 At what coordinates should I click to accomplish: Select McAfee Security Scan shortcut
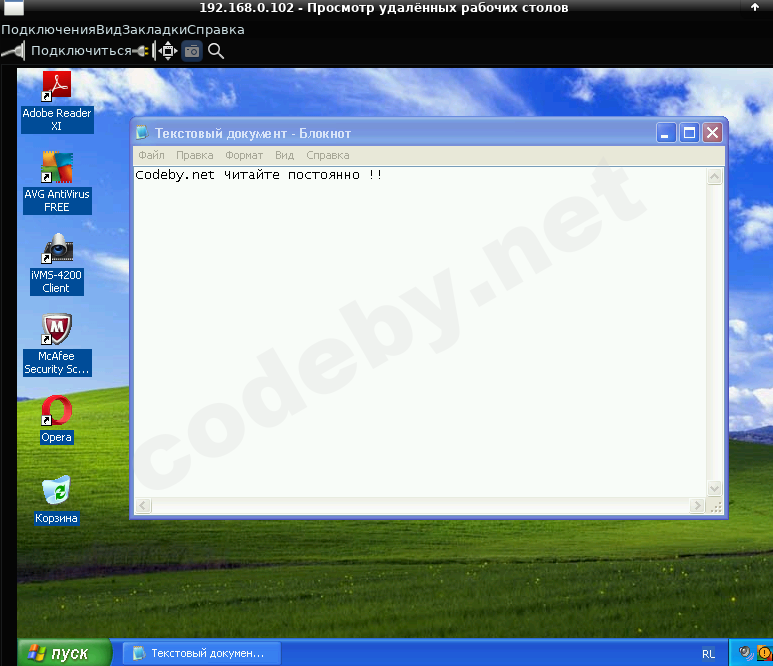tap(57, 345)
